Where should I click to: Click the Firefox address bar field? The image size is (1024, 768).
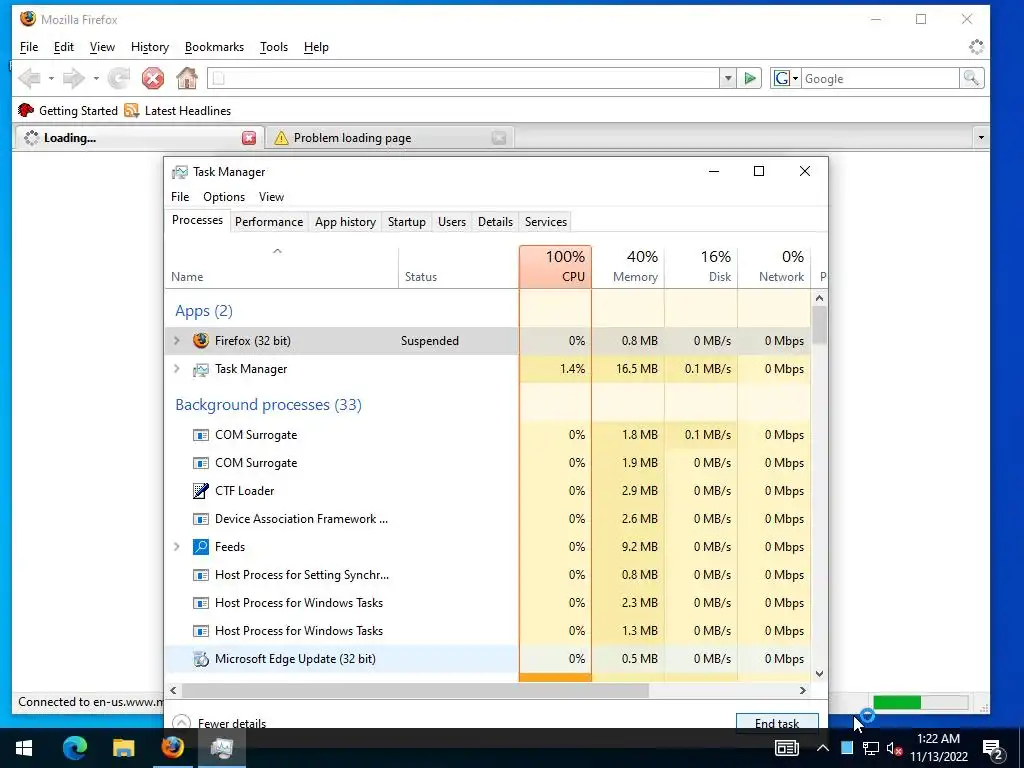pyautogui.click(x=465, y=78)
